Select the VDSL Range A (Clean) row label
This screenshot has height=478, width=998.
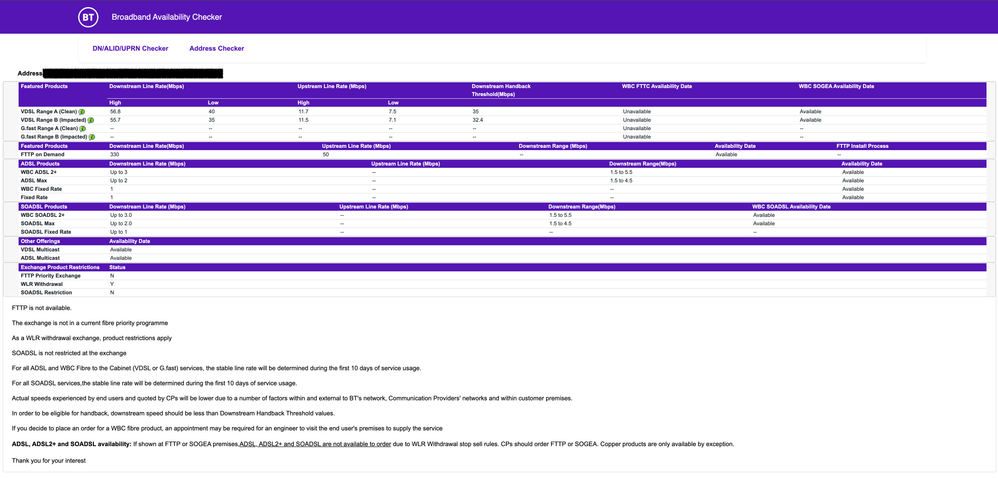(49, 111)
